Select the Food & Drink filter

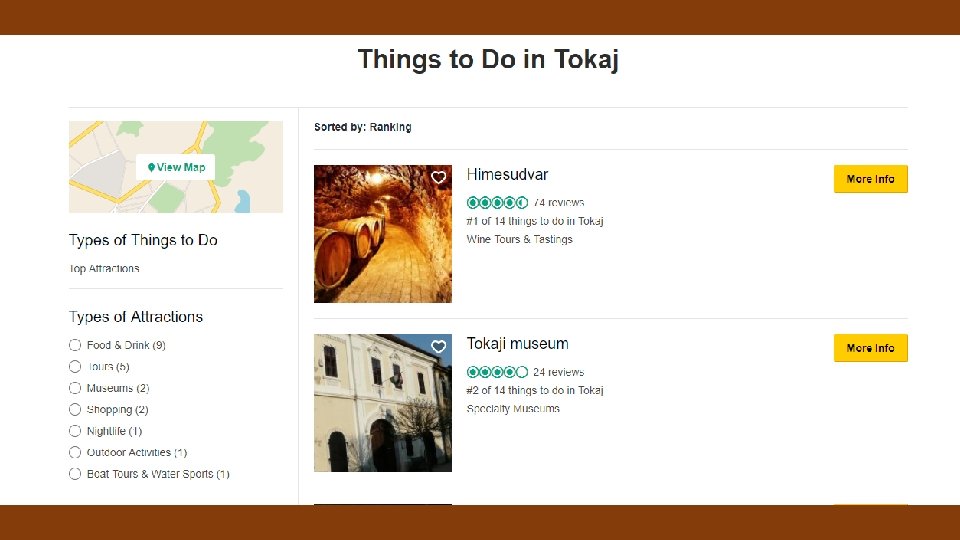click(x=75, y=345)
